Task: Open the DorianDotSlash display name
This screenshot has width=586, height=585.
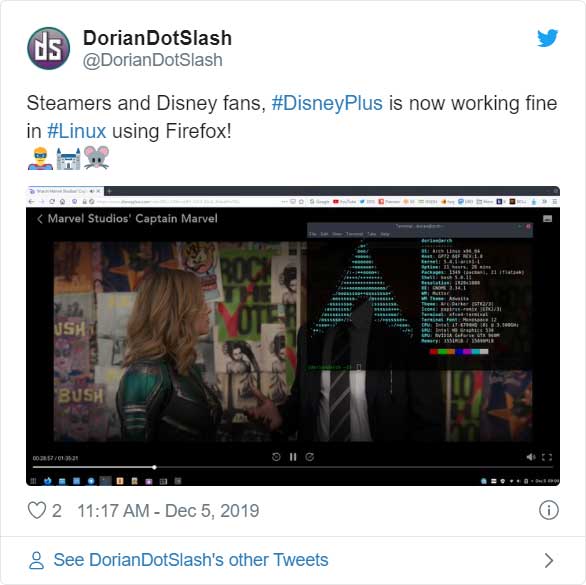Action: (157, 38)
